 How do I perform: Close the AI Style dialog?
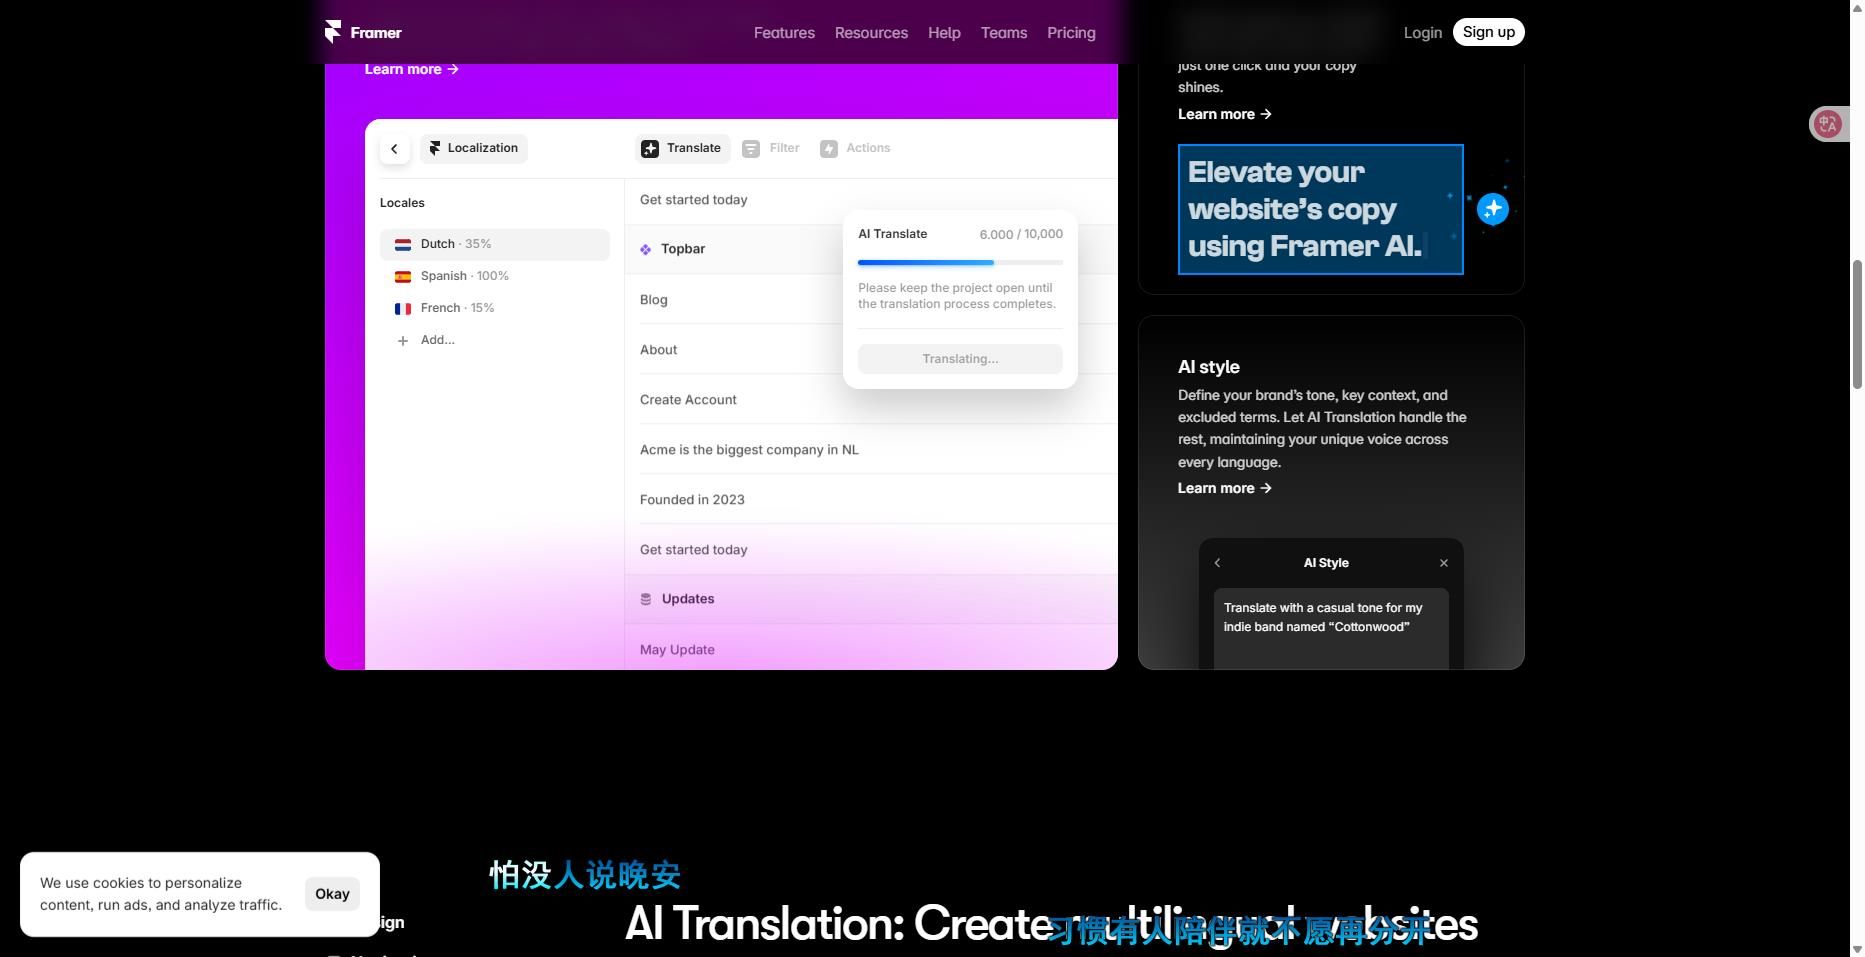point(1443,563)
